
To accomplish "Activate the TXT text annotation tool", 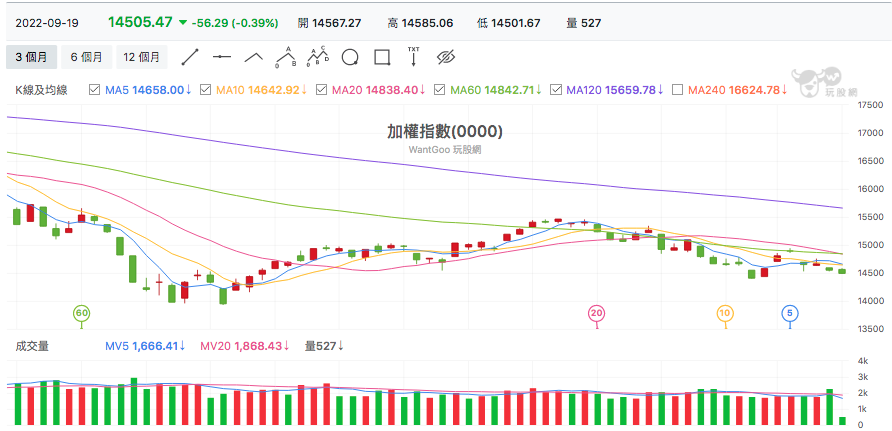I will coord(414,57).
